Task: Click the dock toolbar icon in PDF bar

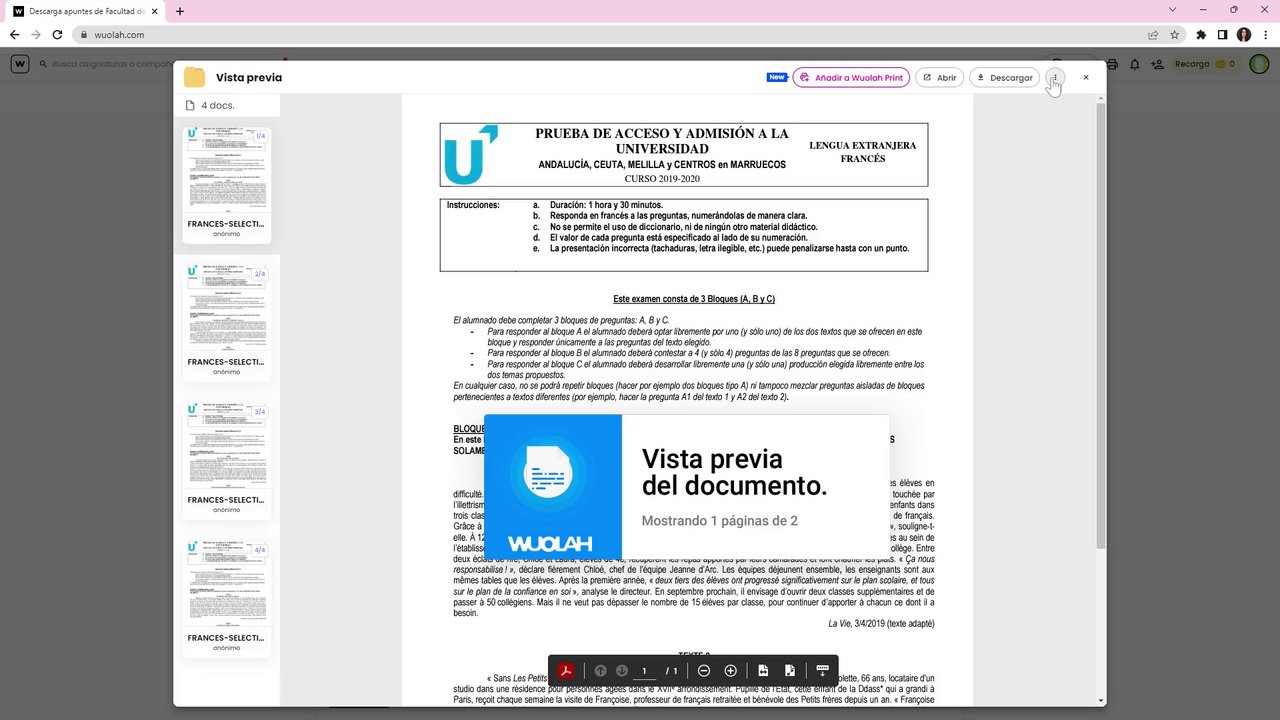Action: (x=822, y=670)
